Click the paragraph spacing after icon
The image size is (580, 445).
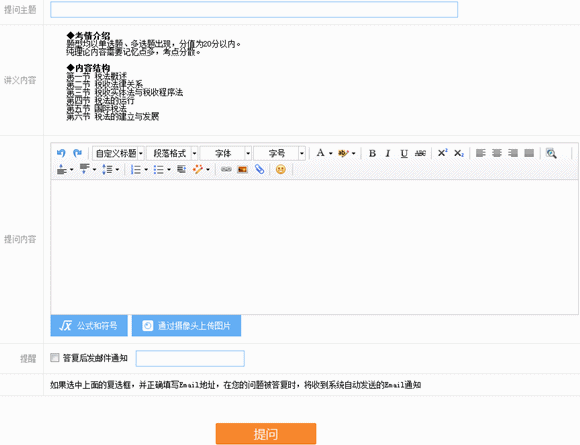[x=84, y=169]
